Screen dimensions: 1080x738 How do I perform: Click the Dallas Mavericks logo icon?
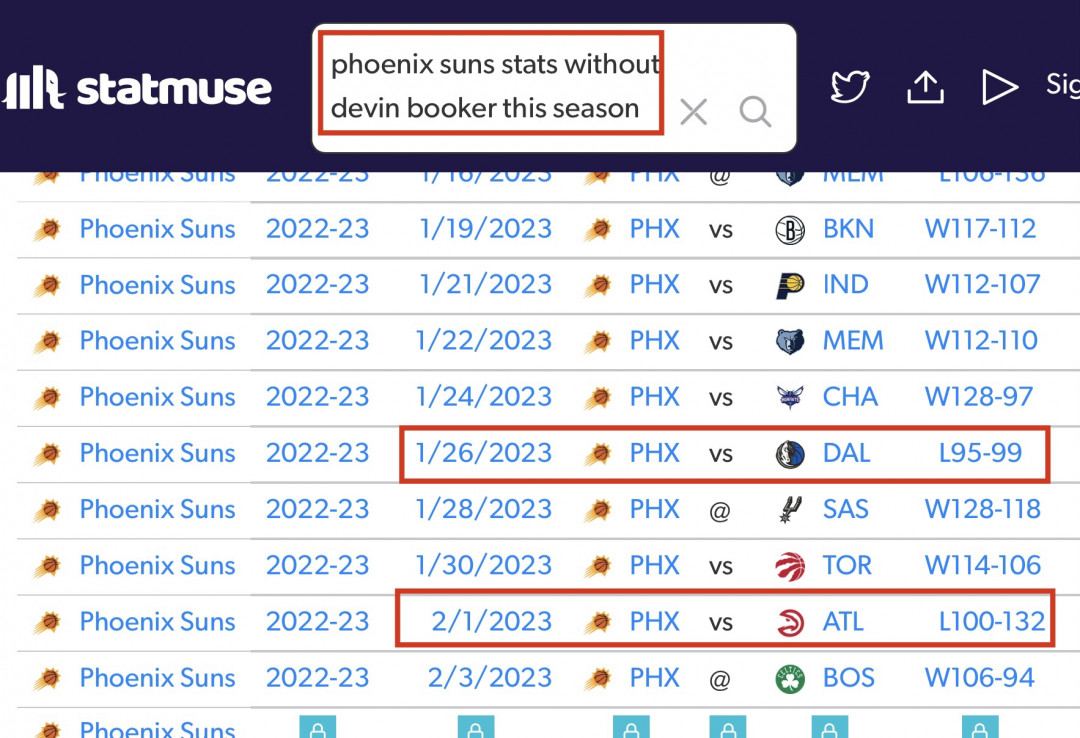(x=789, y=455)
